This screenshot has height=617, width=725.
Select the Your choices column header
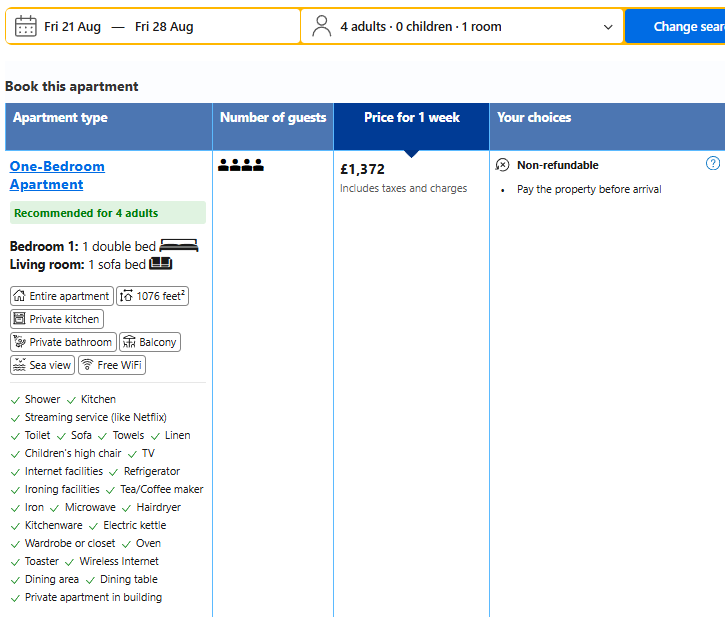[607, 126]
